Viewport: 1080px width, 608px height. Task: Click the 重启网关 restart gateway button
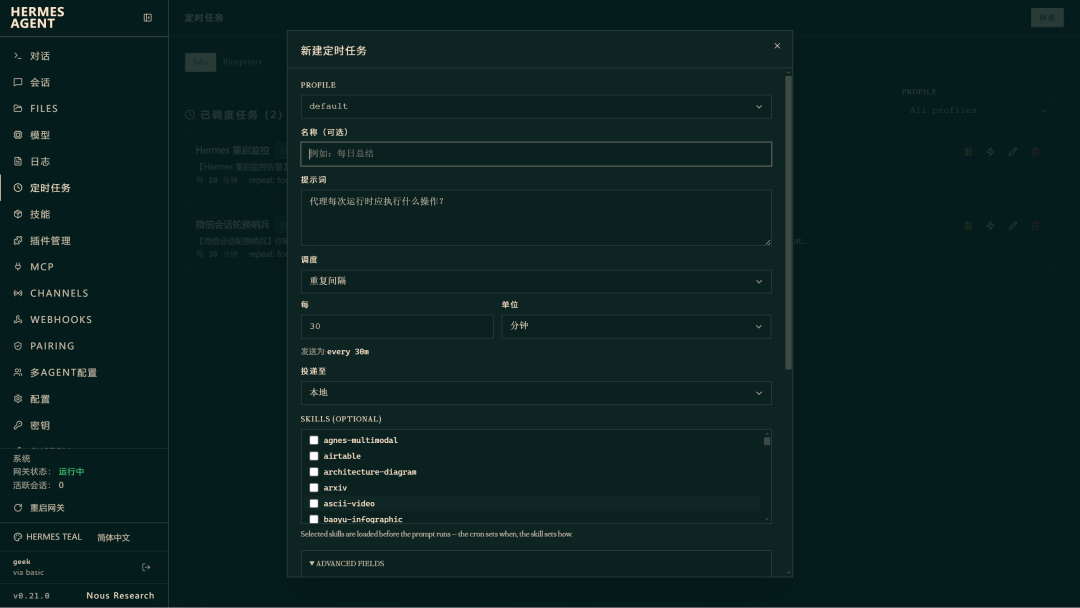[39, 508]
